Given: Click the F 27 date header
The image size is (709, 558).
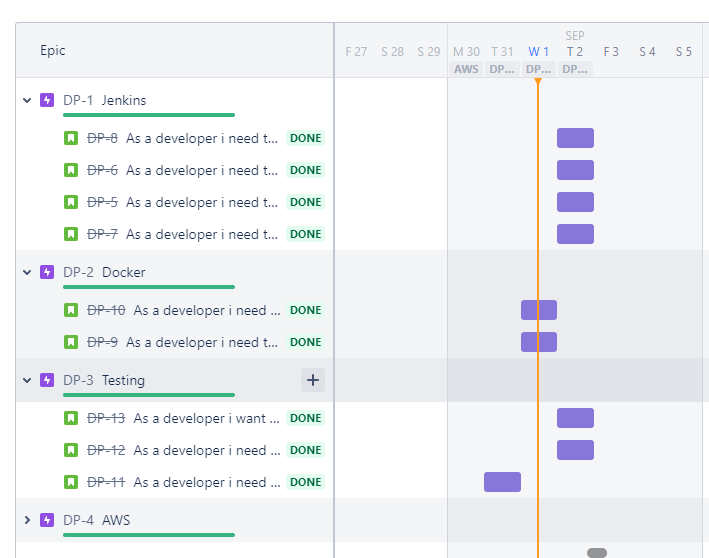Looking at the screenshot, I should pos(356,52).
